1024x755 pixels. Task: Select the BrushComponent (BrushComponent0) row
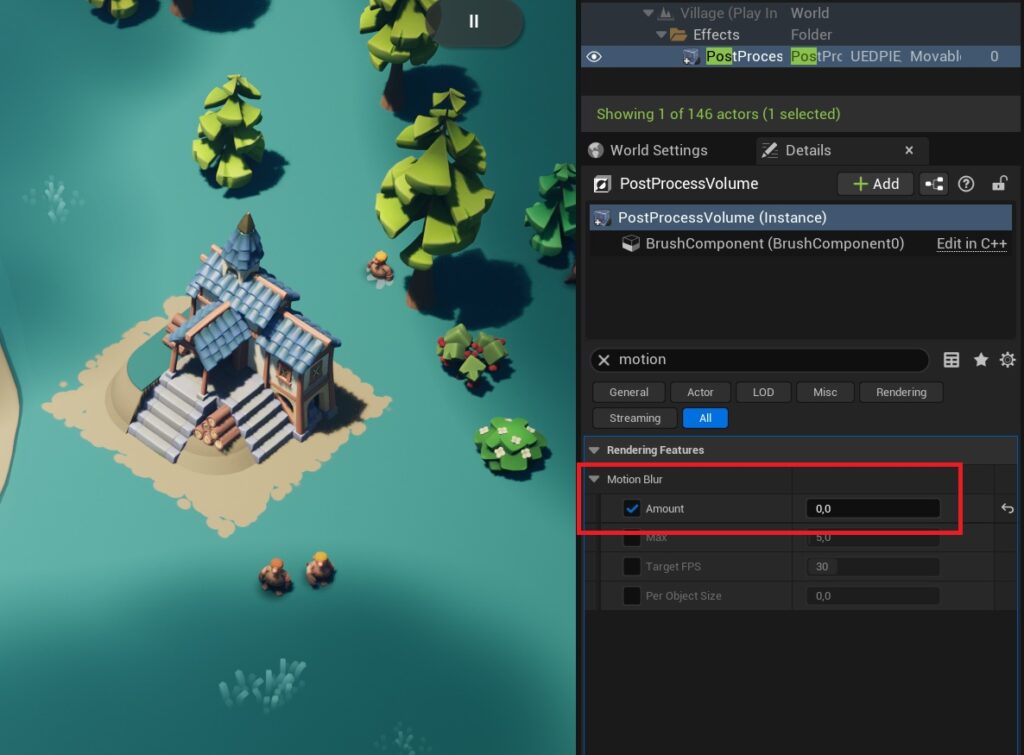click(x=801, y=244)
